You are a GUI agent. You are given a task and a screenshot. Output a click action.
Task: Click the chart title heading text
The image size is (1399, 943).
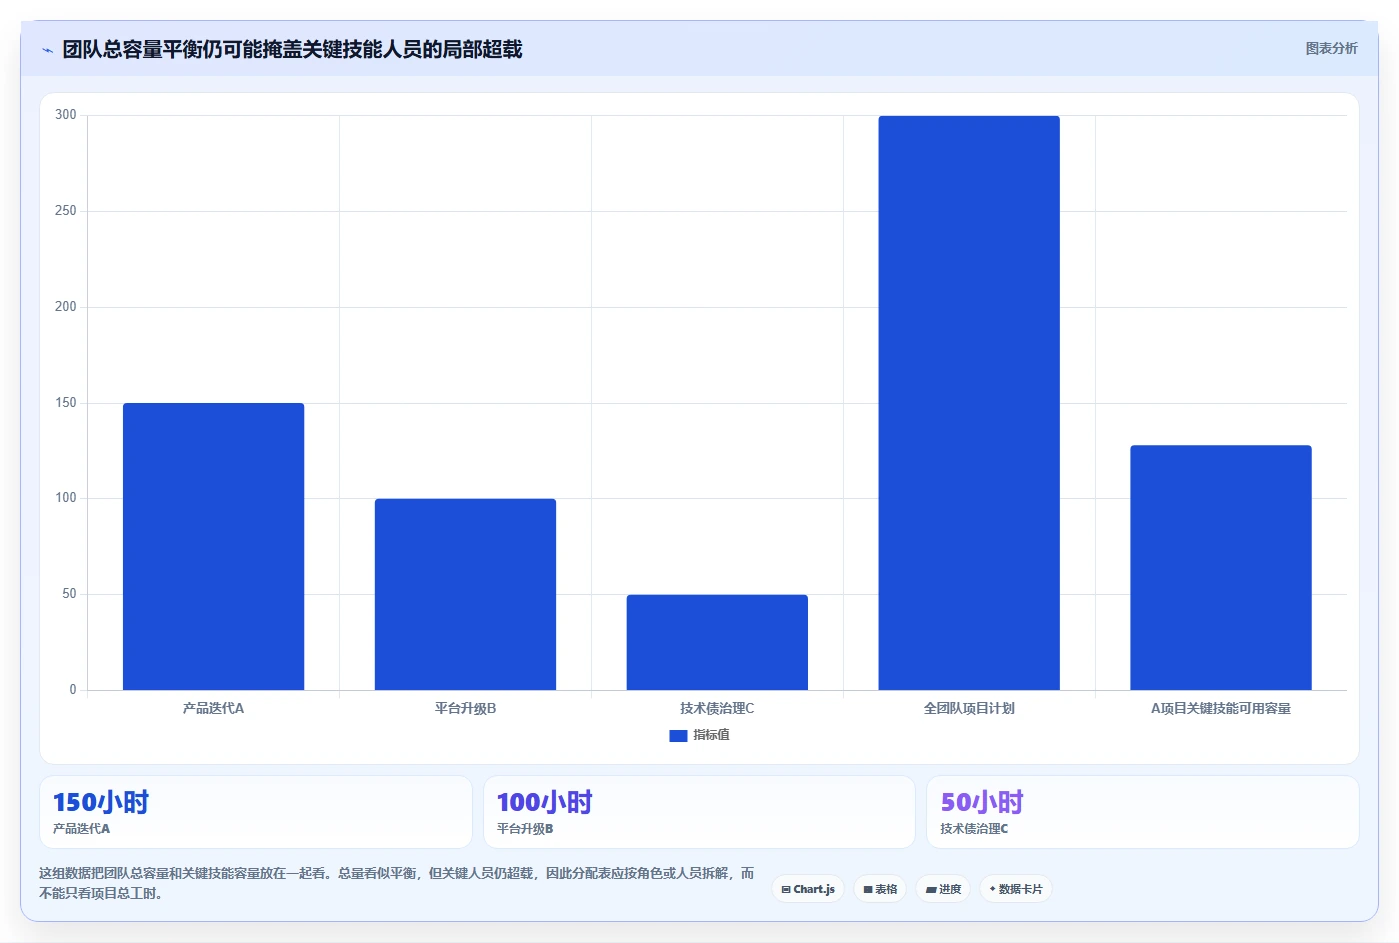pyautogui.click(x=292, y=50)
